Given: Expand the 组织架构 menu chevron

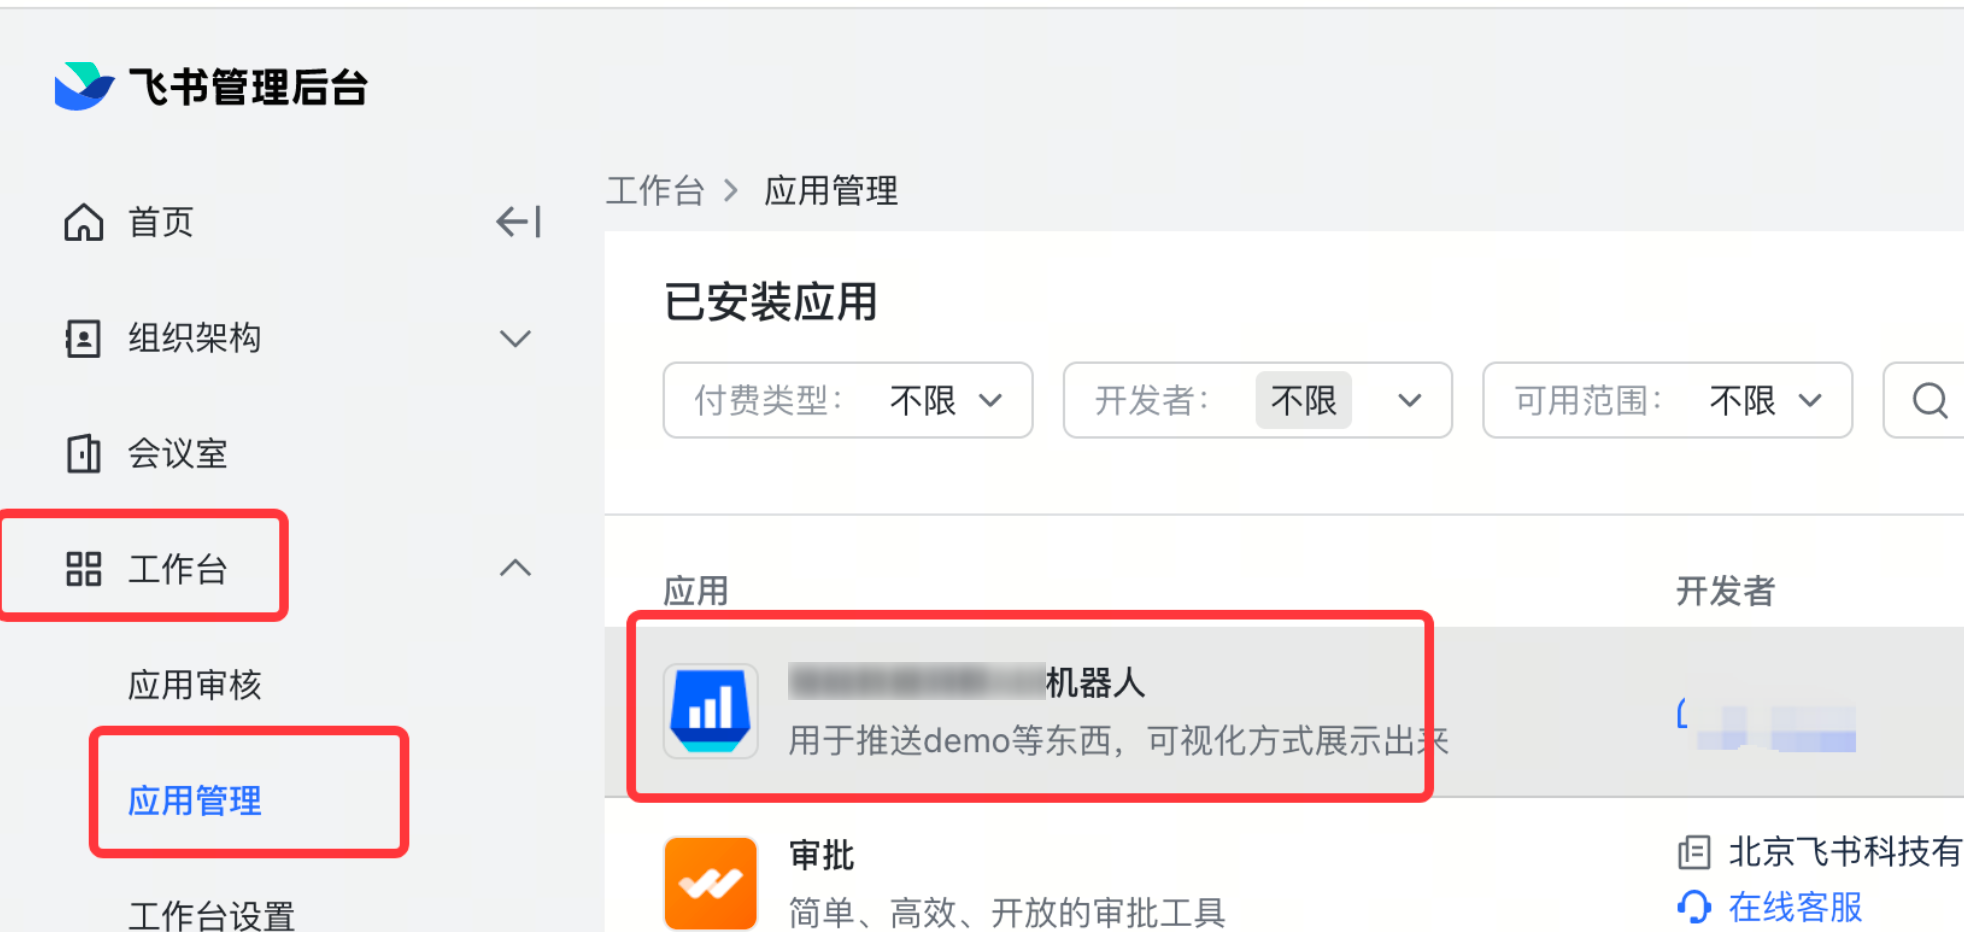Looking at the screenshot, I should [515, 338].
